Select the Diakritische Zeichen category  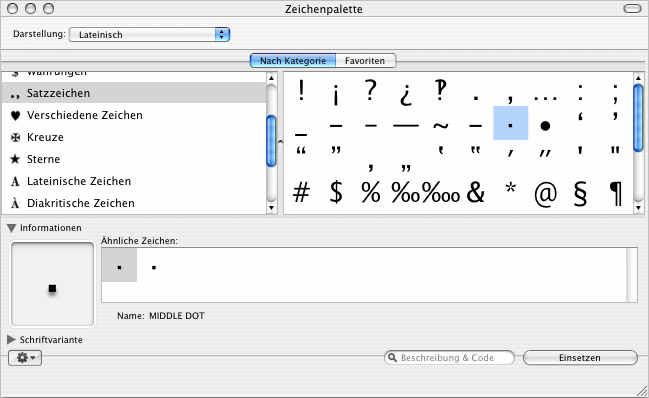134,203
